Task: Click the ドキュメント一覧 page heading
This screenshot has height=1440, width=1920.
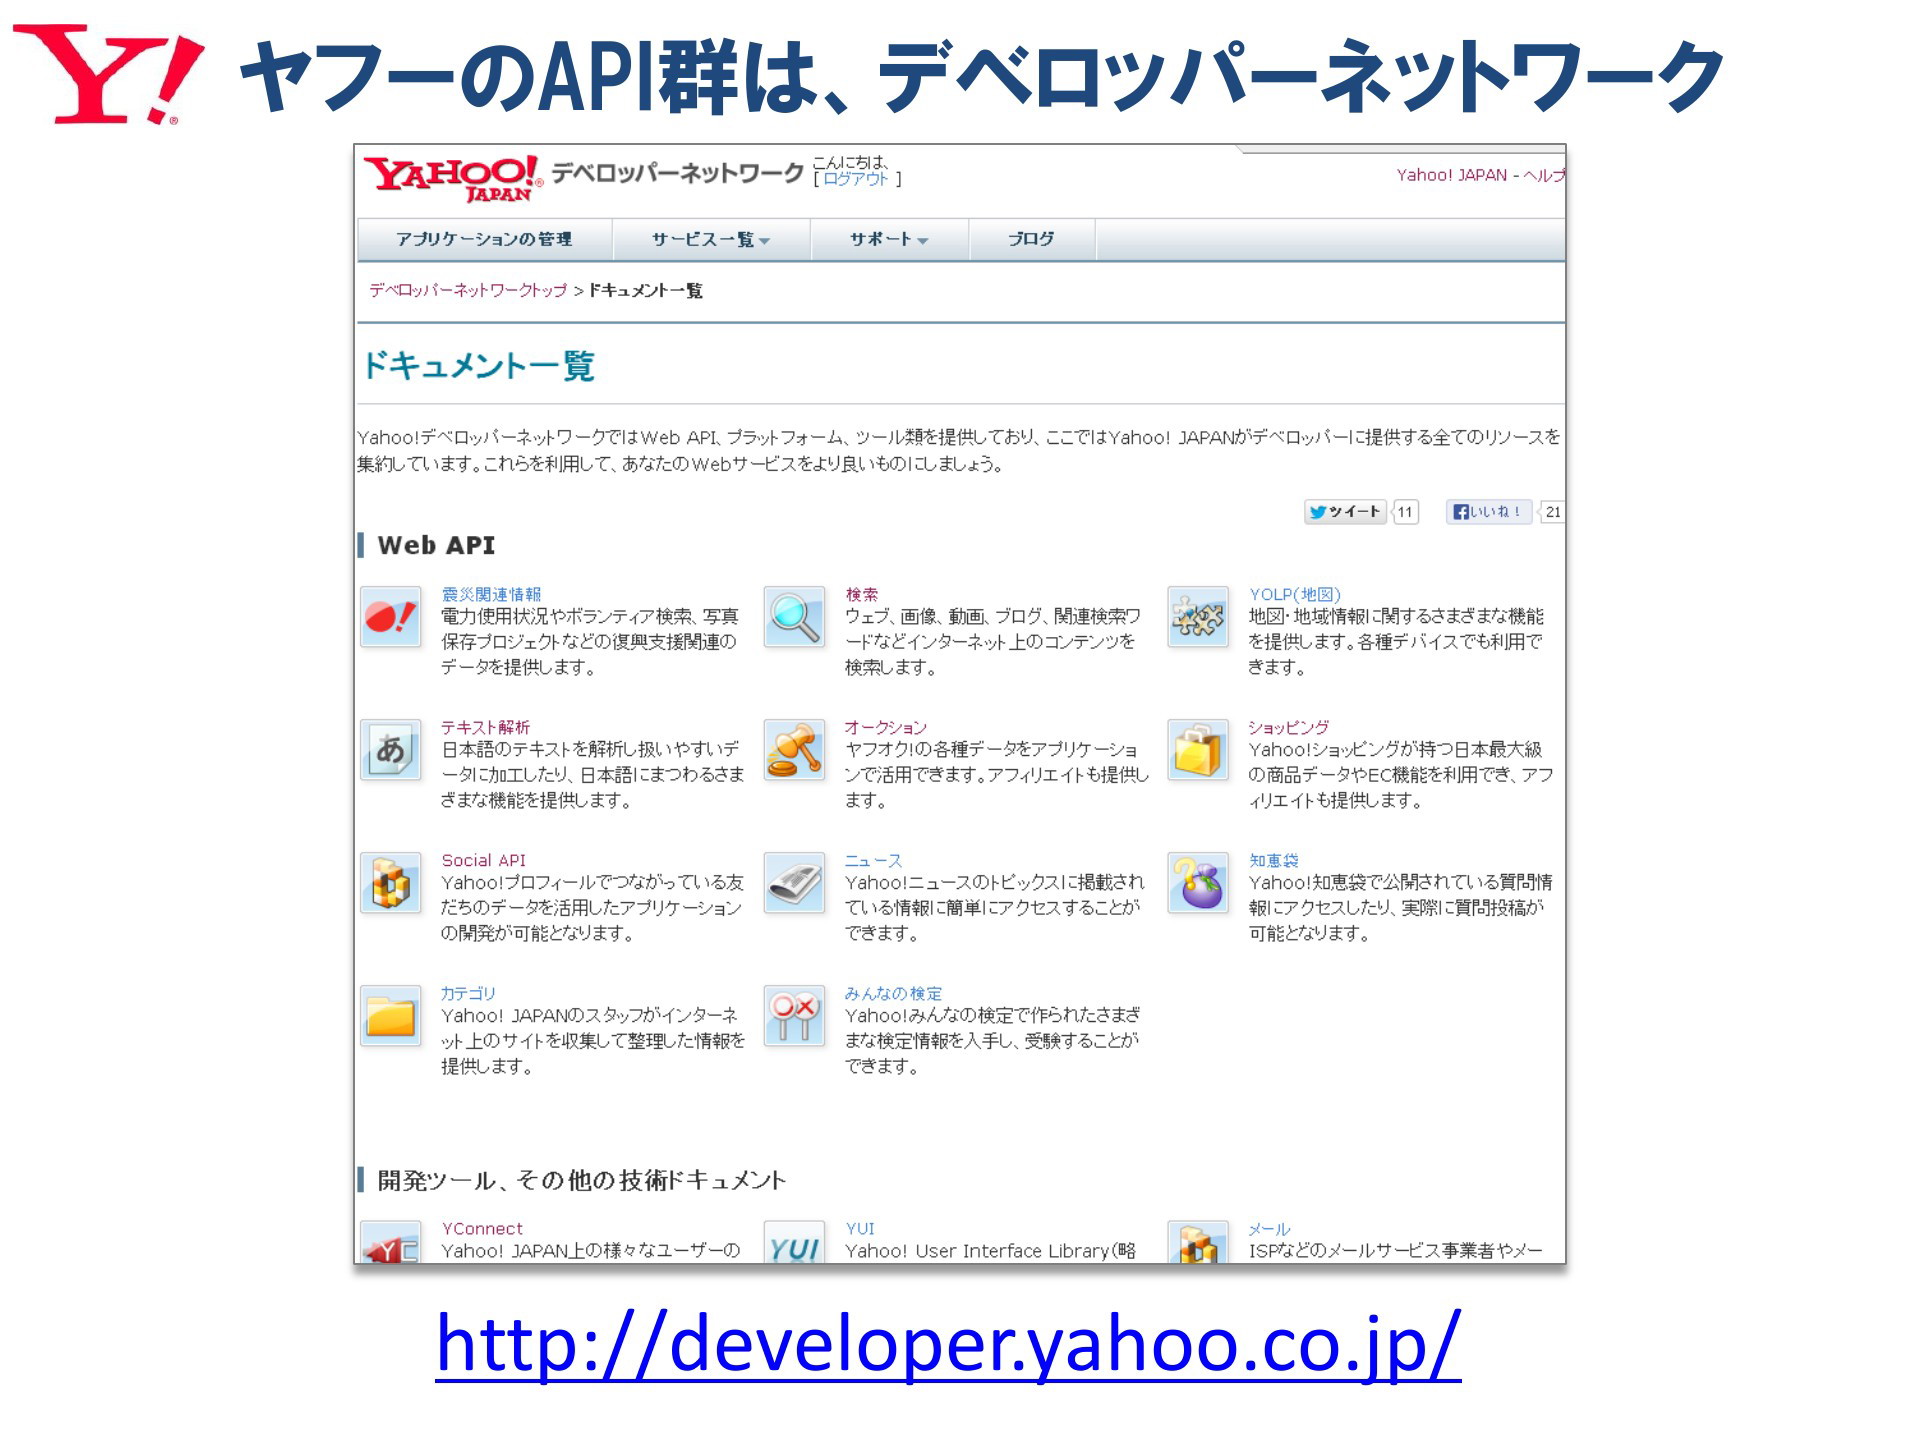Action: (478, 365)
